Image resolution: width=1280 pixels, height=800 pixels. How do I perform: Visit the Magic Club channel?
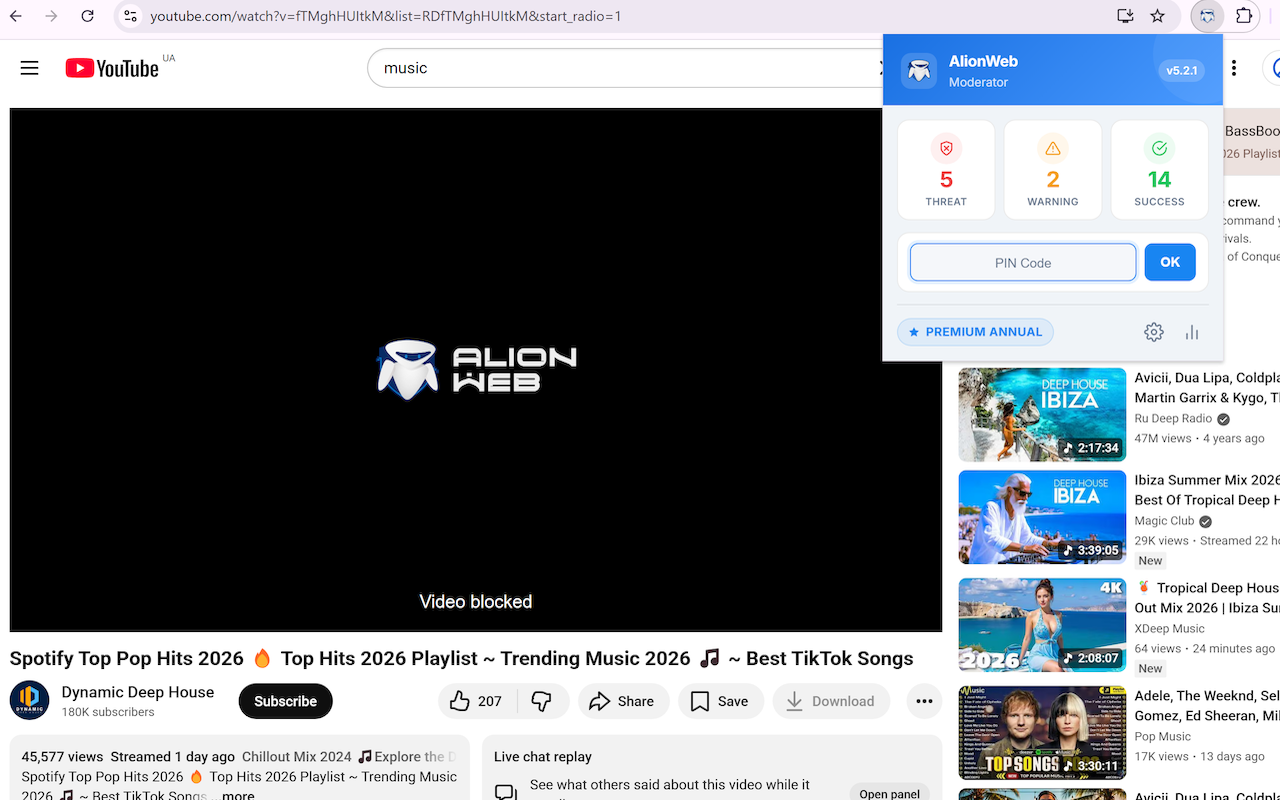(x=1164, y=521)
